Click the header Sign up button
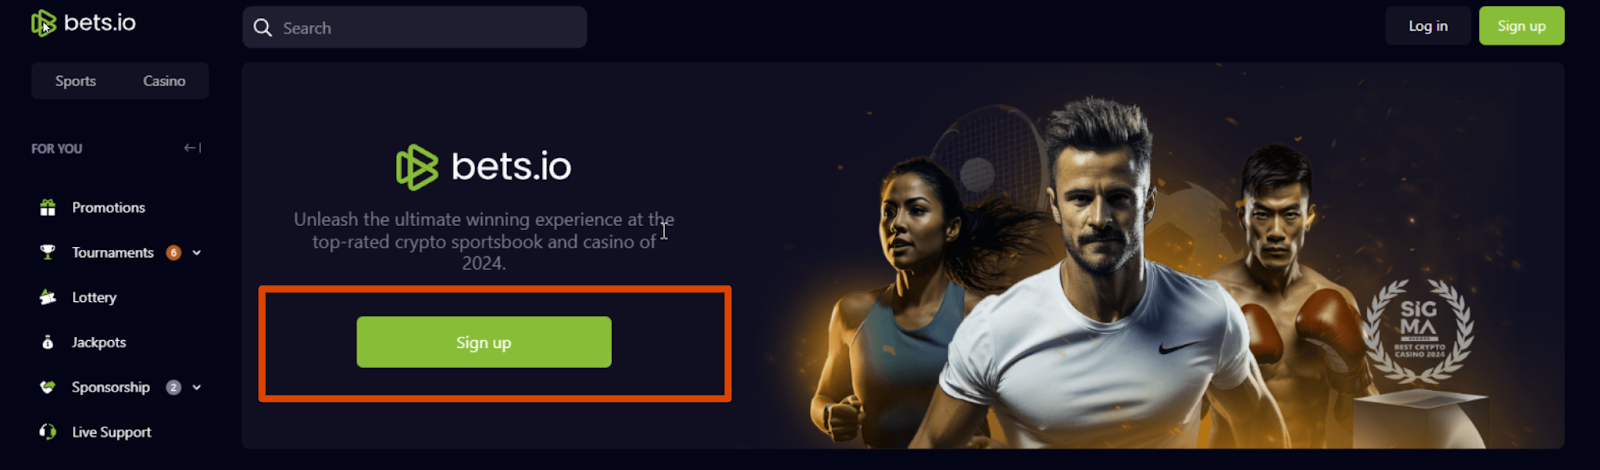This screenshot has width=1600, height=470. (1521, 26)
